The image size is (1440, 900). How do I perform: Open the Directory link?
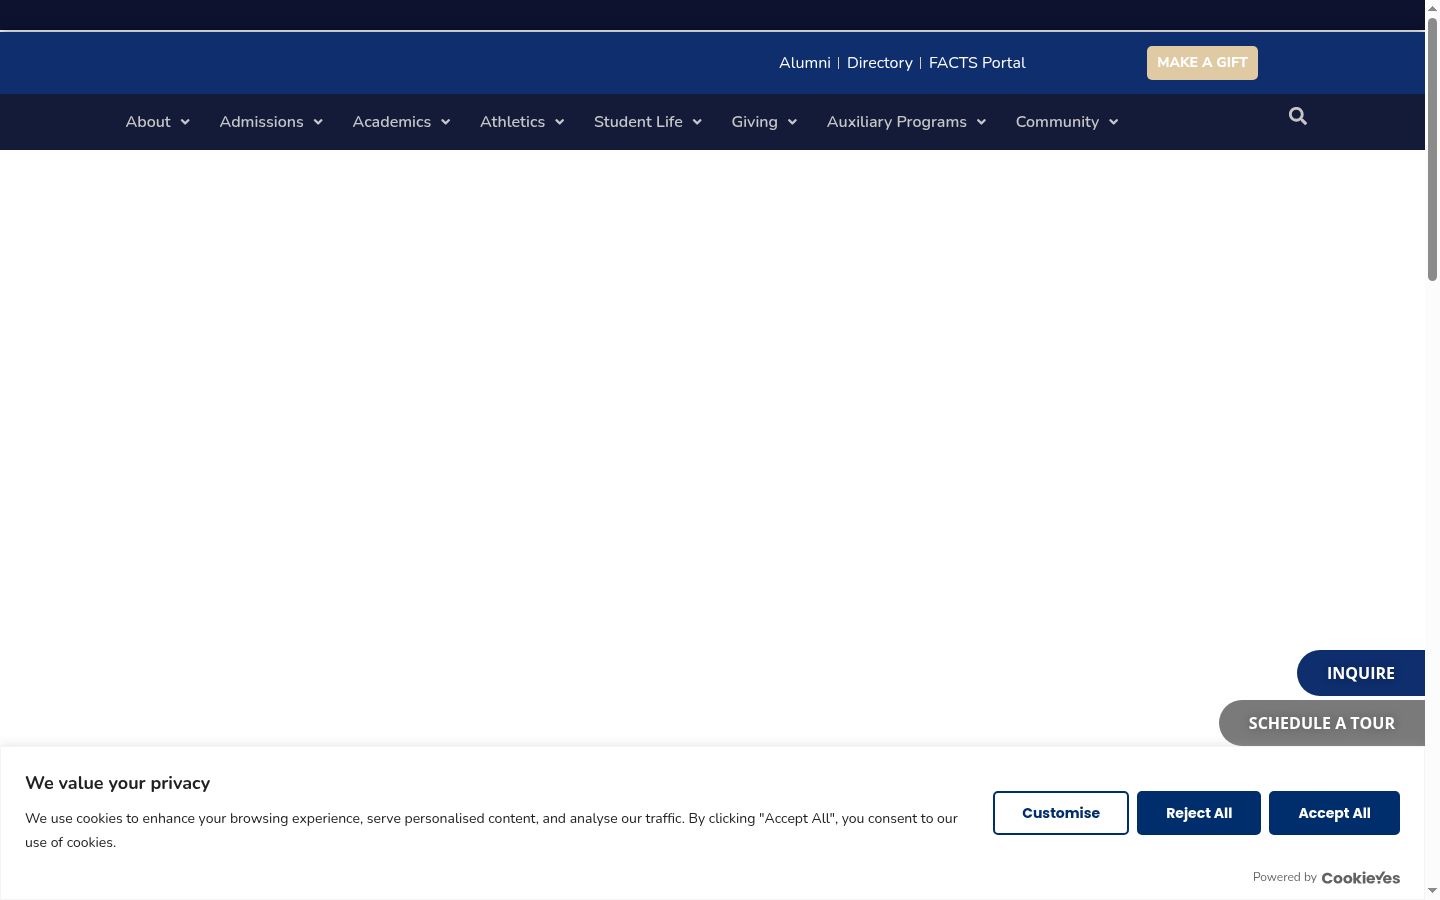(x=880, y=63)
